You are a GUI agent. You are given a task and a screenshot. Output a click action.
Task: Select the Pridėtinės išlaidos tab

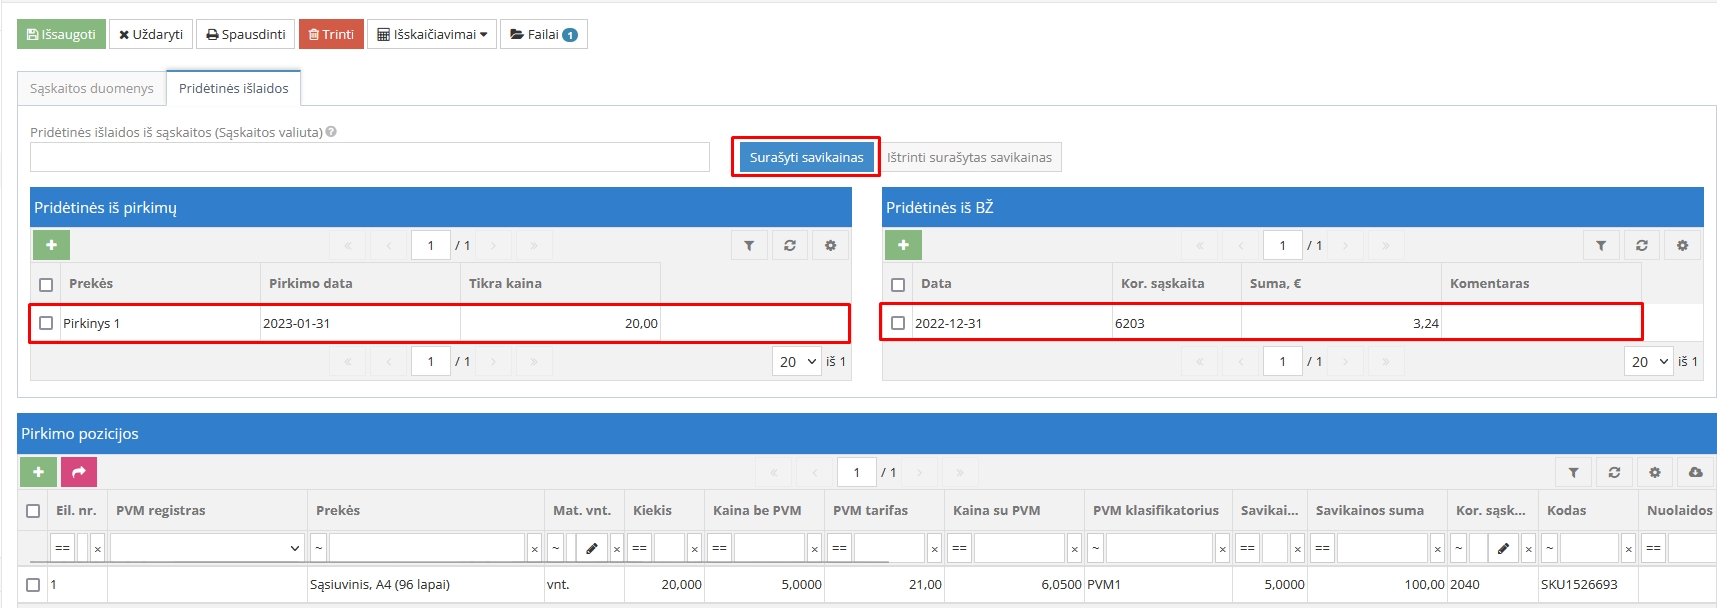[x=233, y=88]
